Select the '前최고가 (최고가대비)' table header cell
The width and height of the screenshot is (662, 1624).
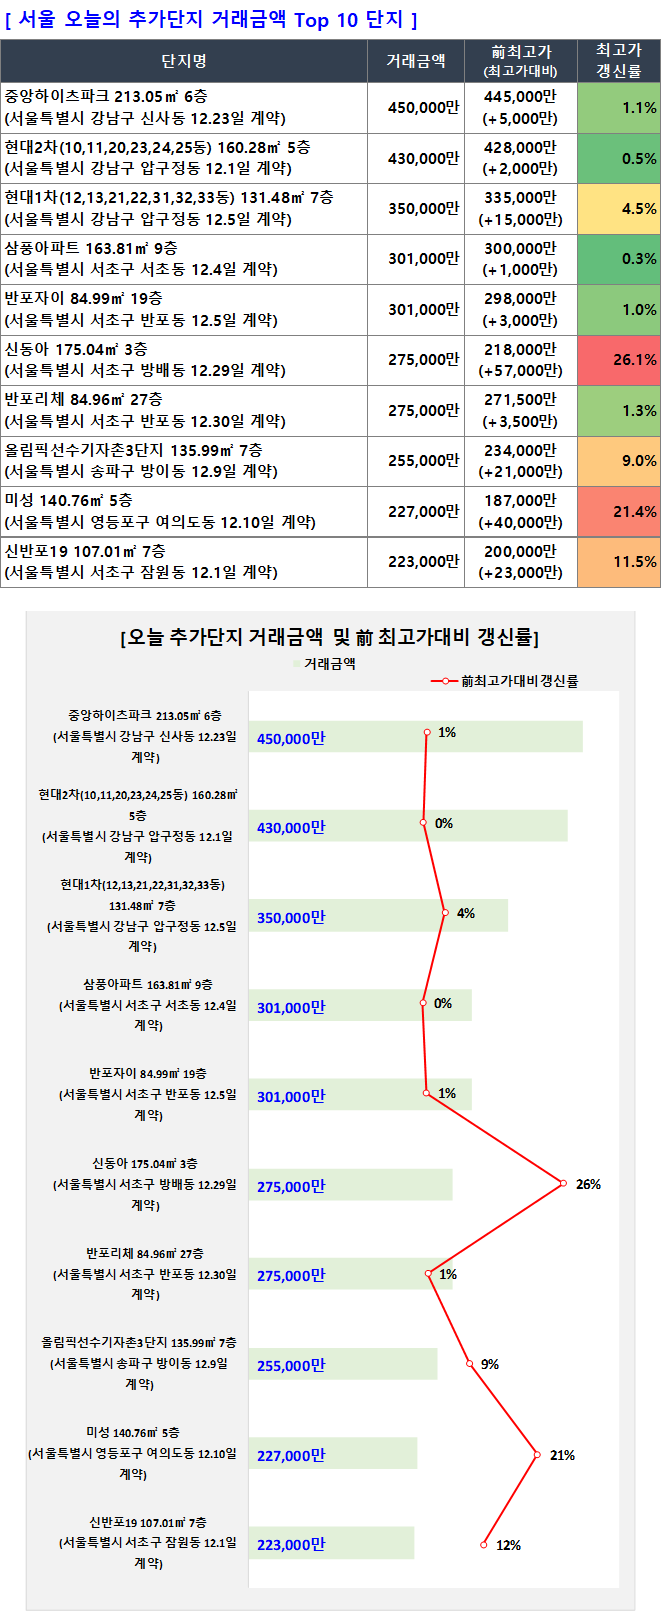tap(521, 61)
